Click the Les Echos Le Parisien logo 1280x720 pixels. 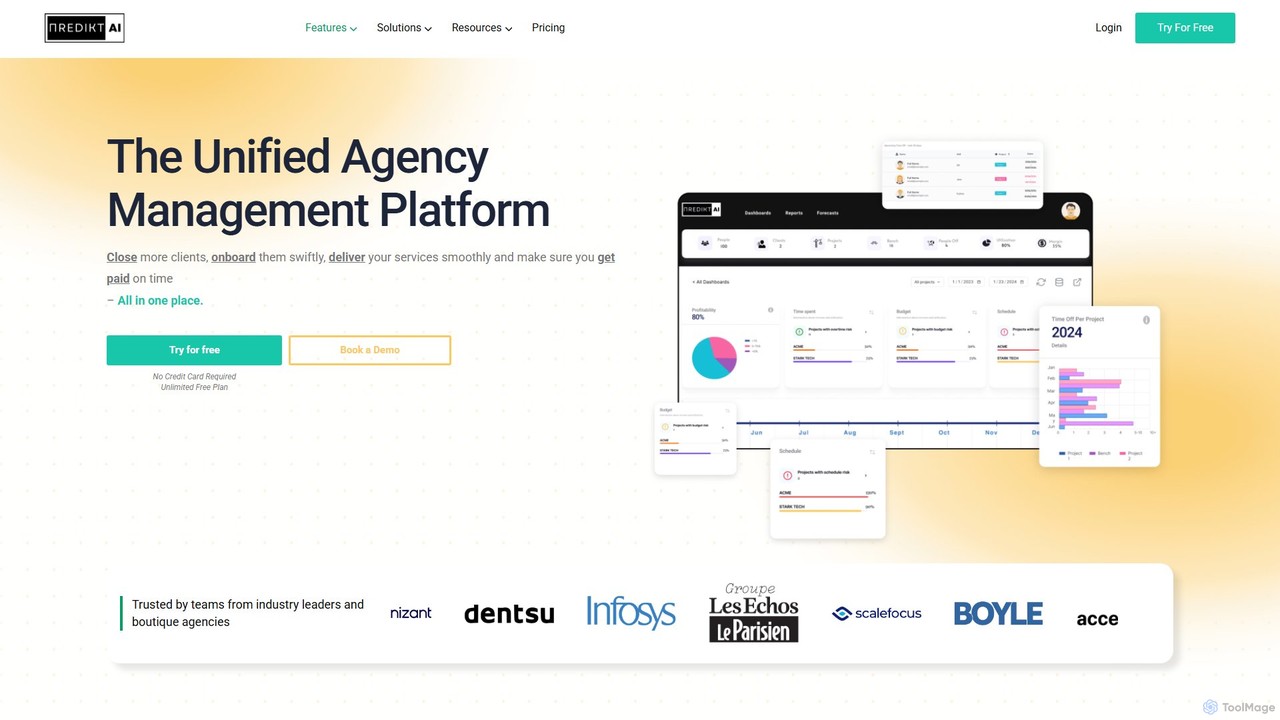pyautogui.click(x=754, y=612)
